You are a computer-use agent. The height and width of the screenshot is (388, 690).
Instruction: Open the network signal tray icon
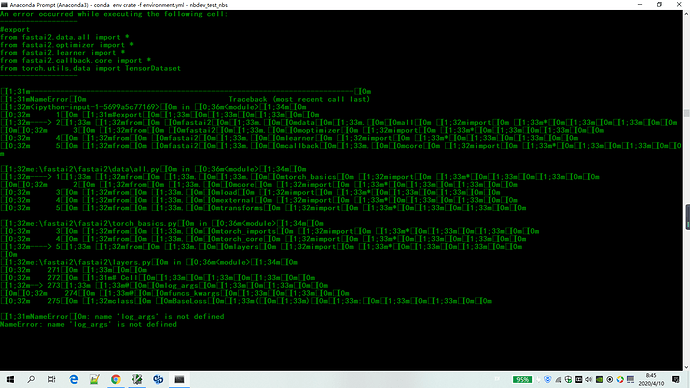coord(558,380)
